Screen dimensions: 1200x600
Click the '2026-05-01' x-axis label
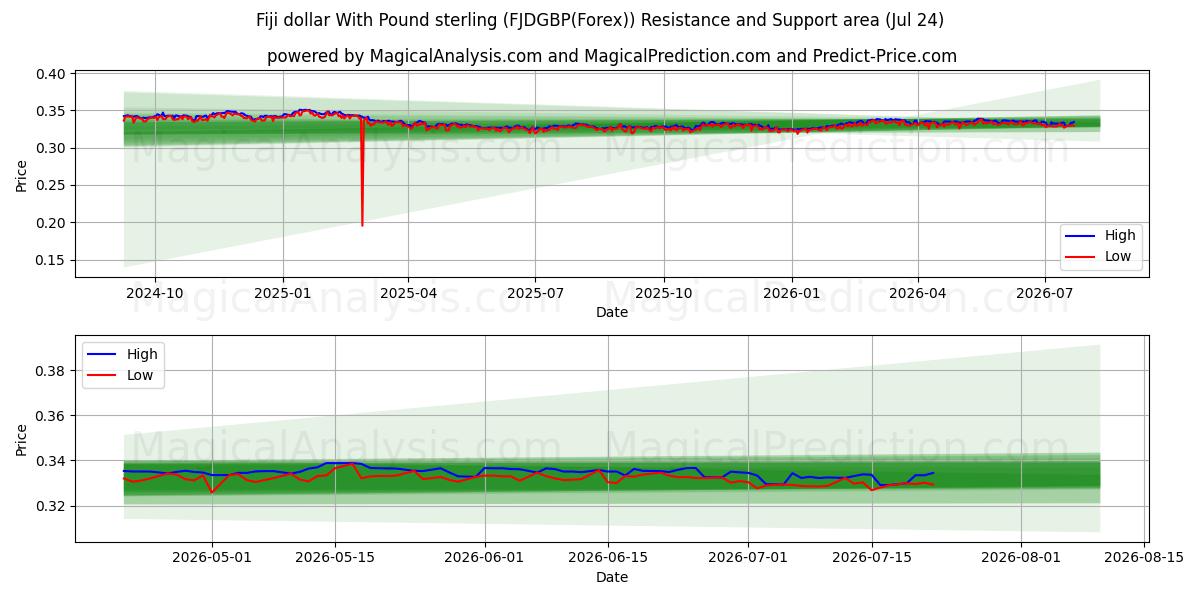212,558
